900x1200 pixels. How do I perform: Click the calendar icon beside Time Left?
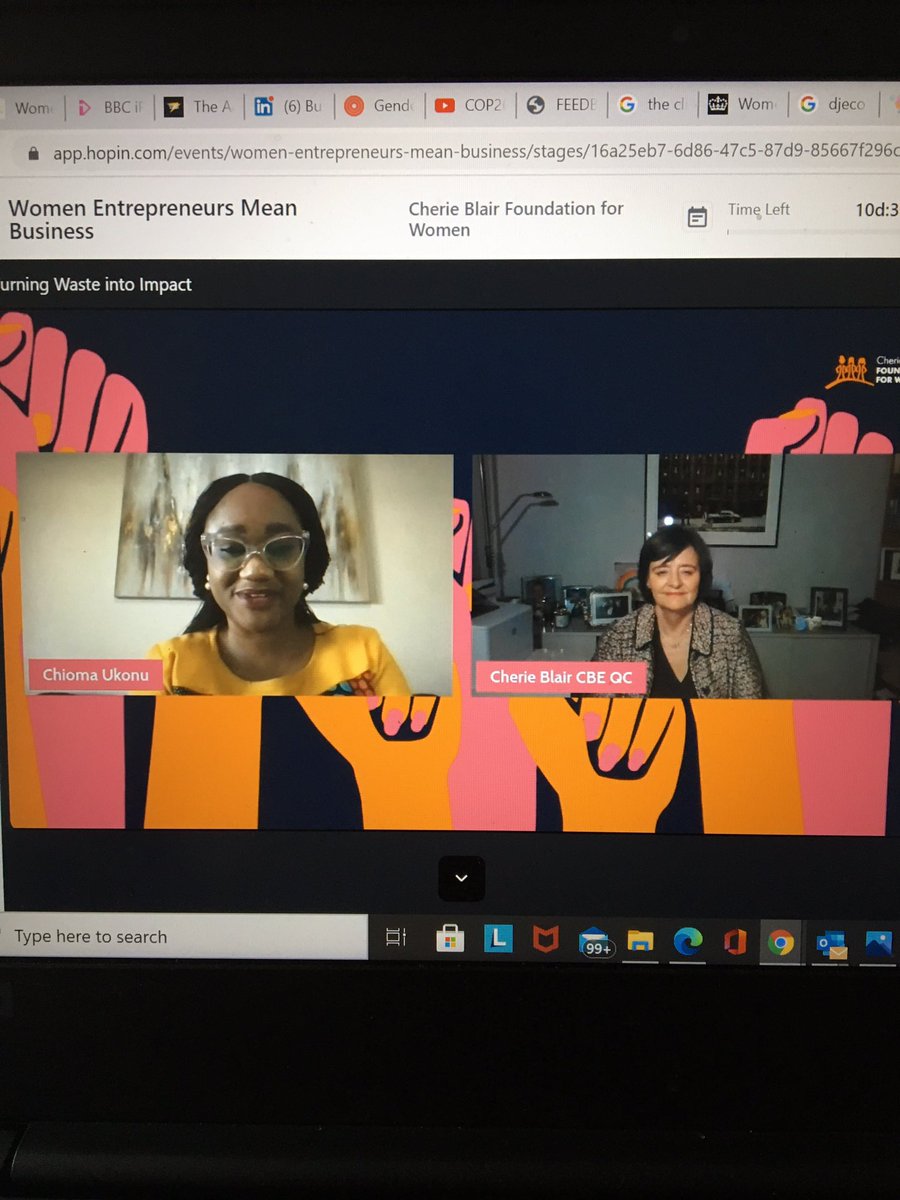pyautogui.click(x=697, y=217)
